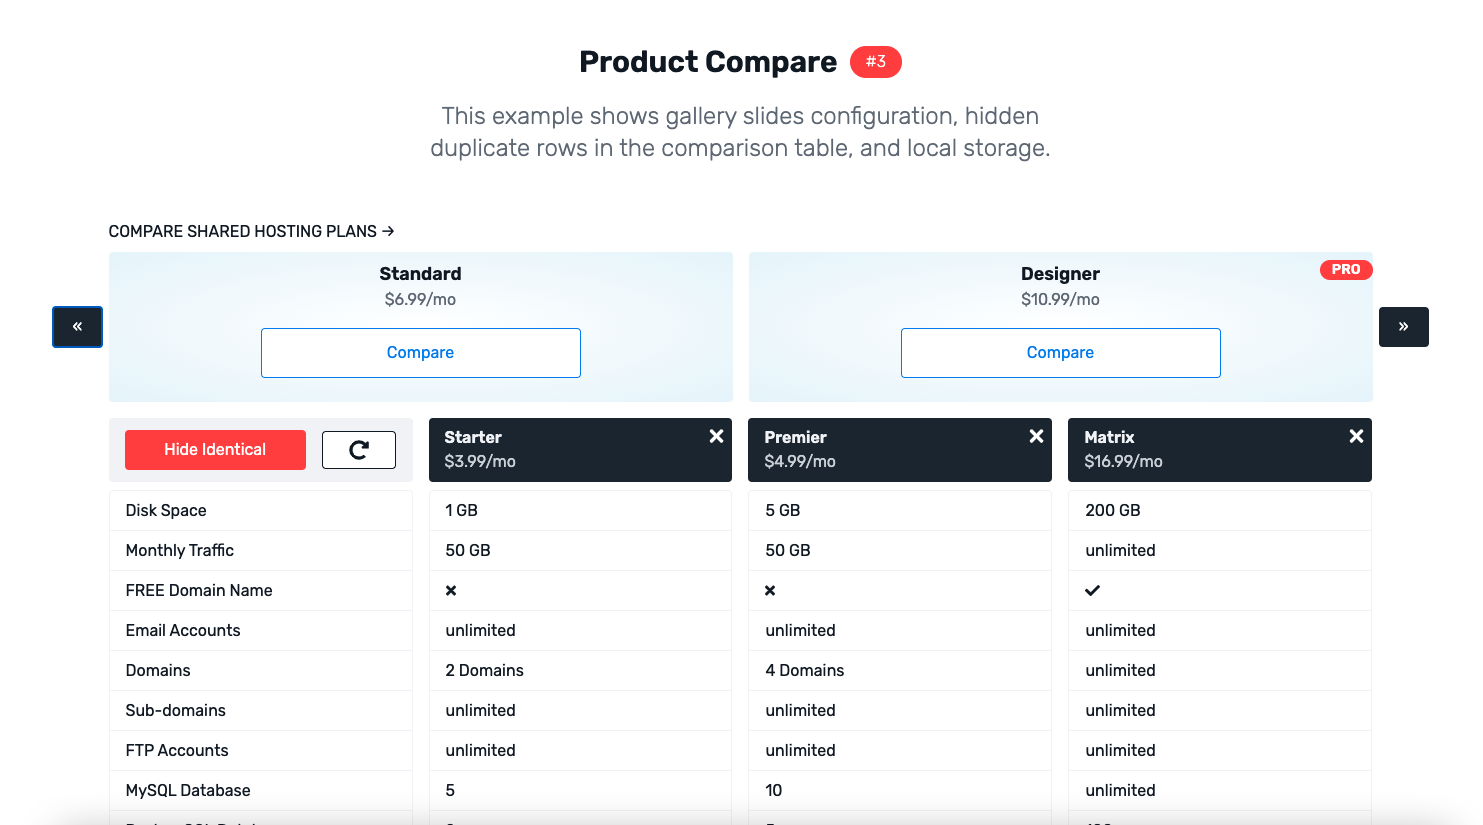Click Matrix's FREE Domain Name checkmark
This screenshot has width=1483, height=825.
coord(1092,590)
